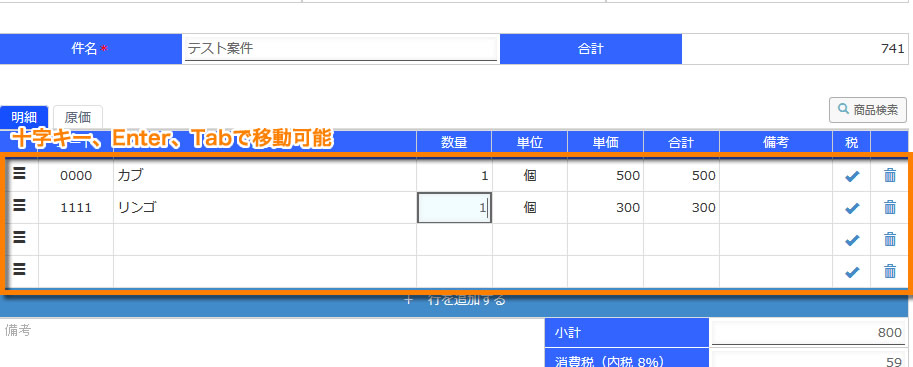Switch to the 明細 tab
This screenshot has width=913, height=367.
[x=24, y=118]
